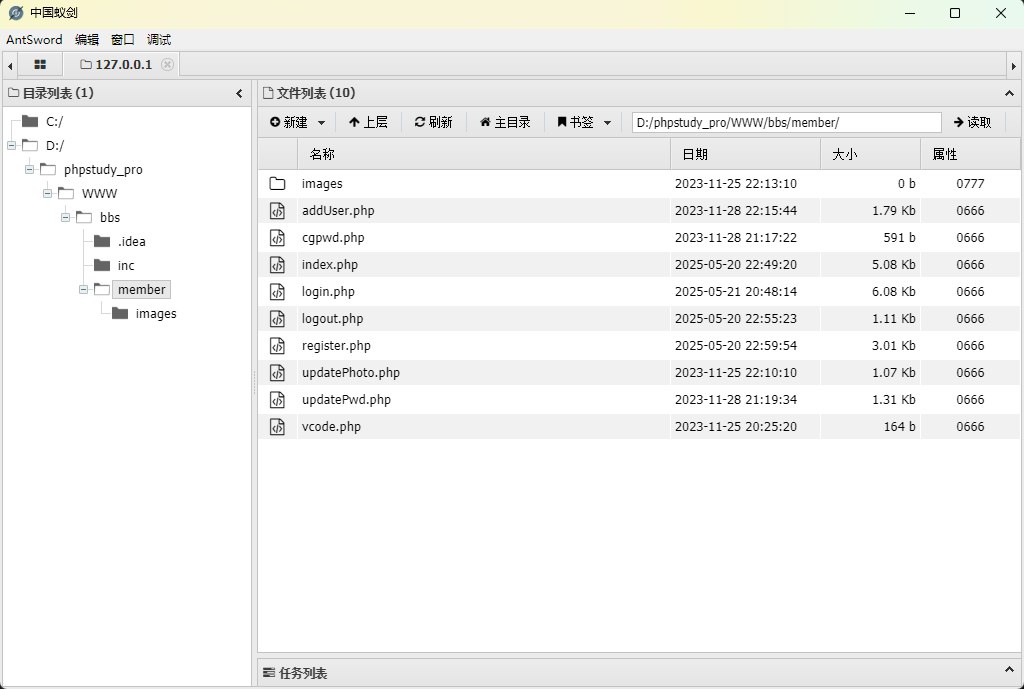The height and width of the screenshot is (689, 1024).
Task: Click the login.php PHP file icon
Action: pos(277,291)
